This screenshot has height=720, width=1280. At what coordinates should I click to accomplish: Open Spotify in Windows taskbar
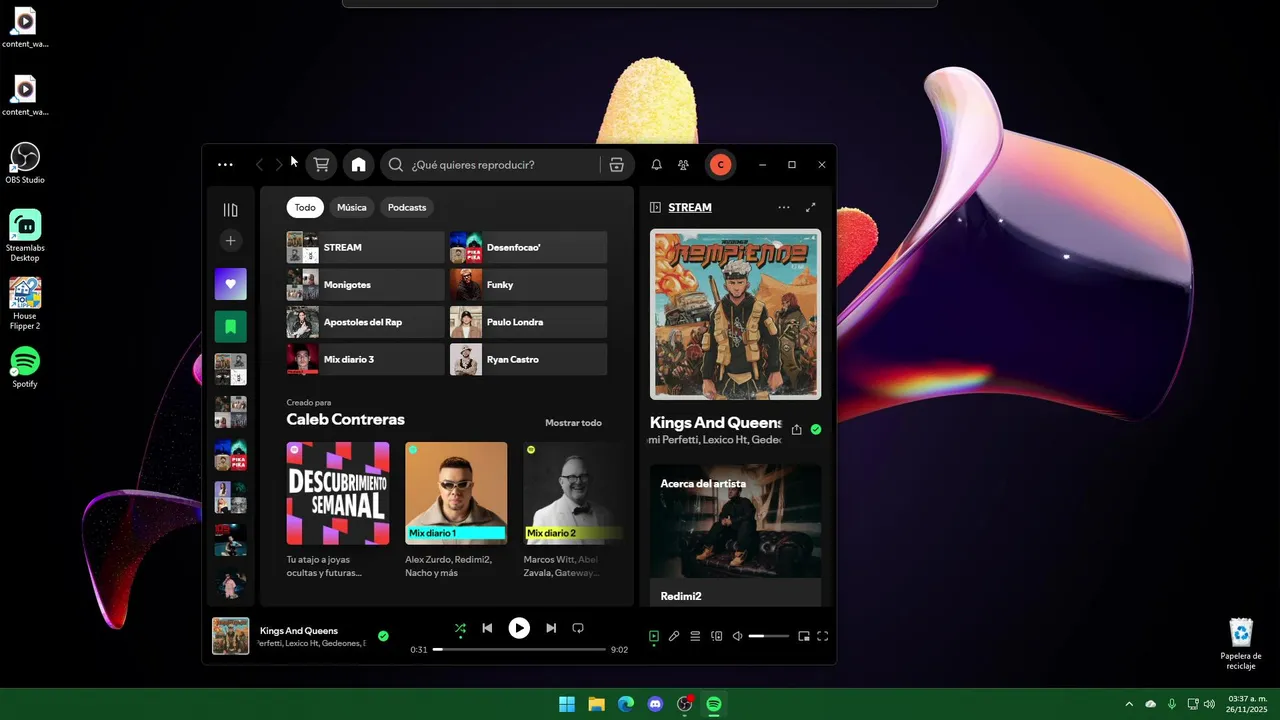tap(714, 704)
